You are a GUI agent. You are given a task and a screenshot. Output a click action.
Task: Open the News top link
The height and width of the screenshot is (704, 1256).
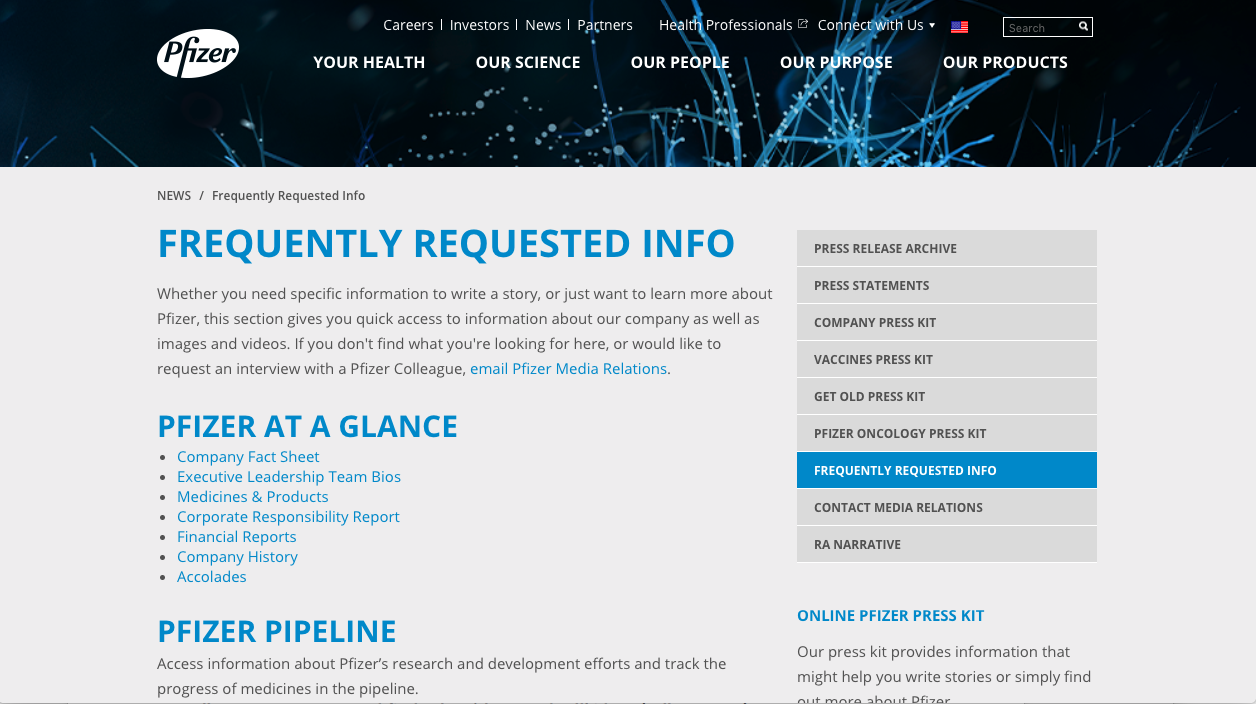point(543,25)
